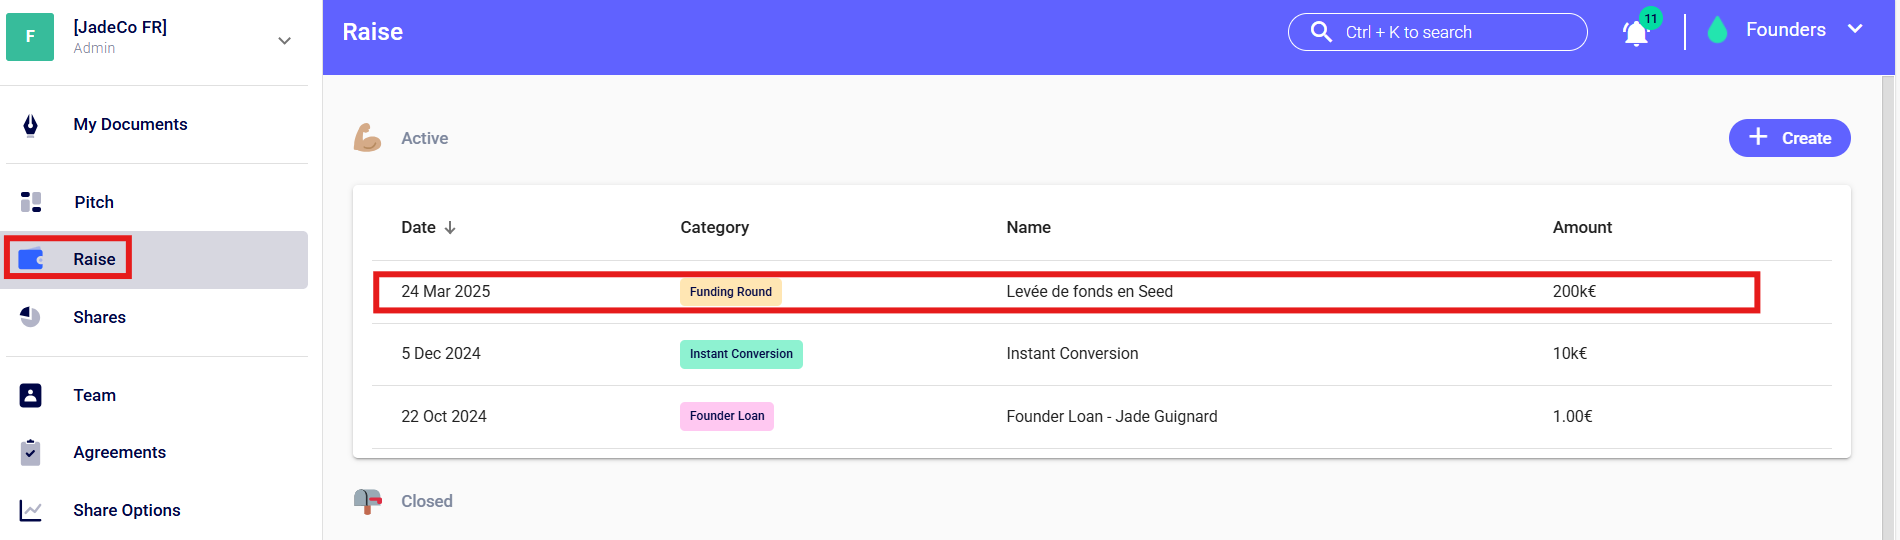Click the Instant Conversion category tag
Screen dimensions: 1900x540
point(741,354)
